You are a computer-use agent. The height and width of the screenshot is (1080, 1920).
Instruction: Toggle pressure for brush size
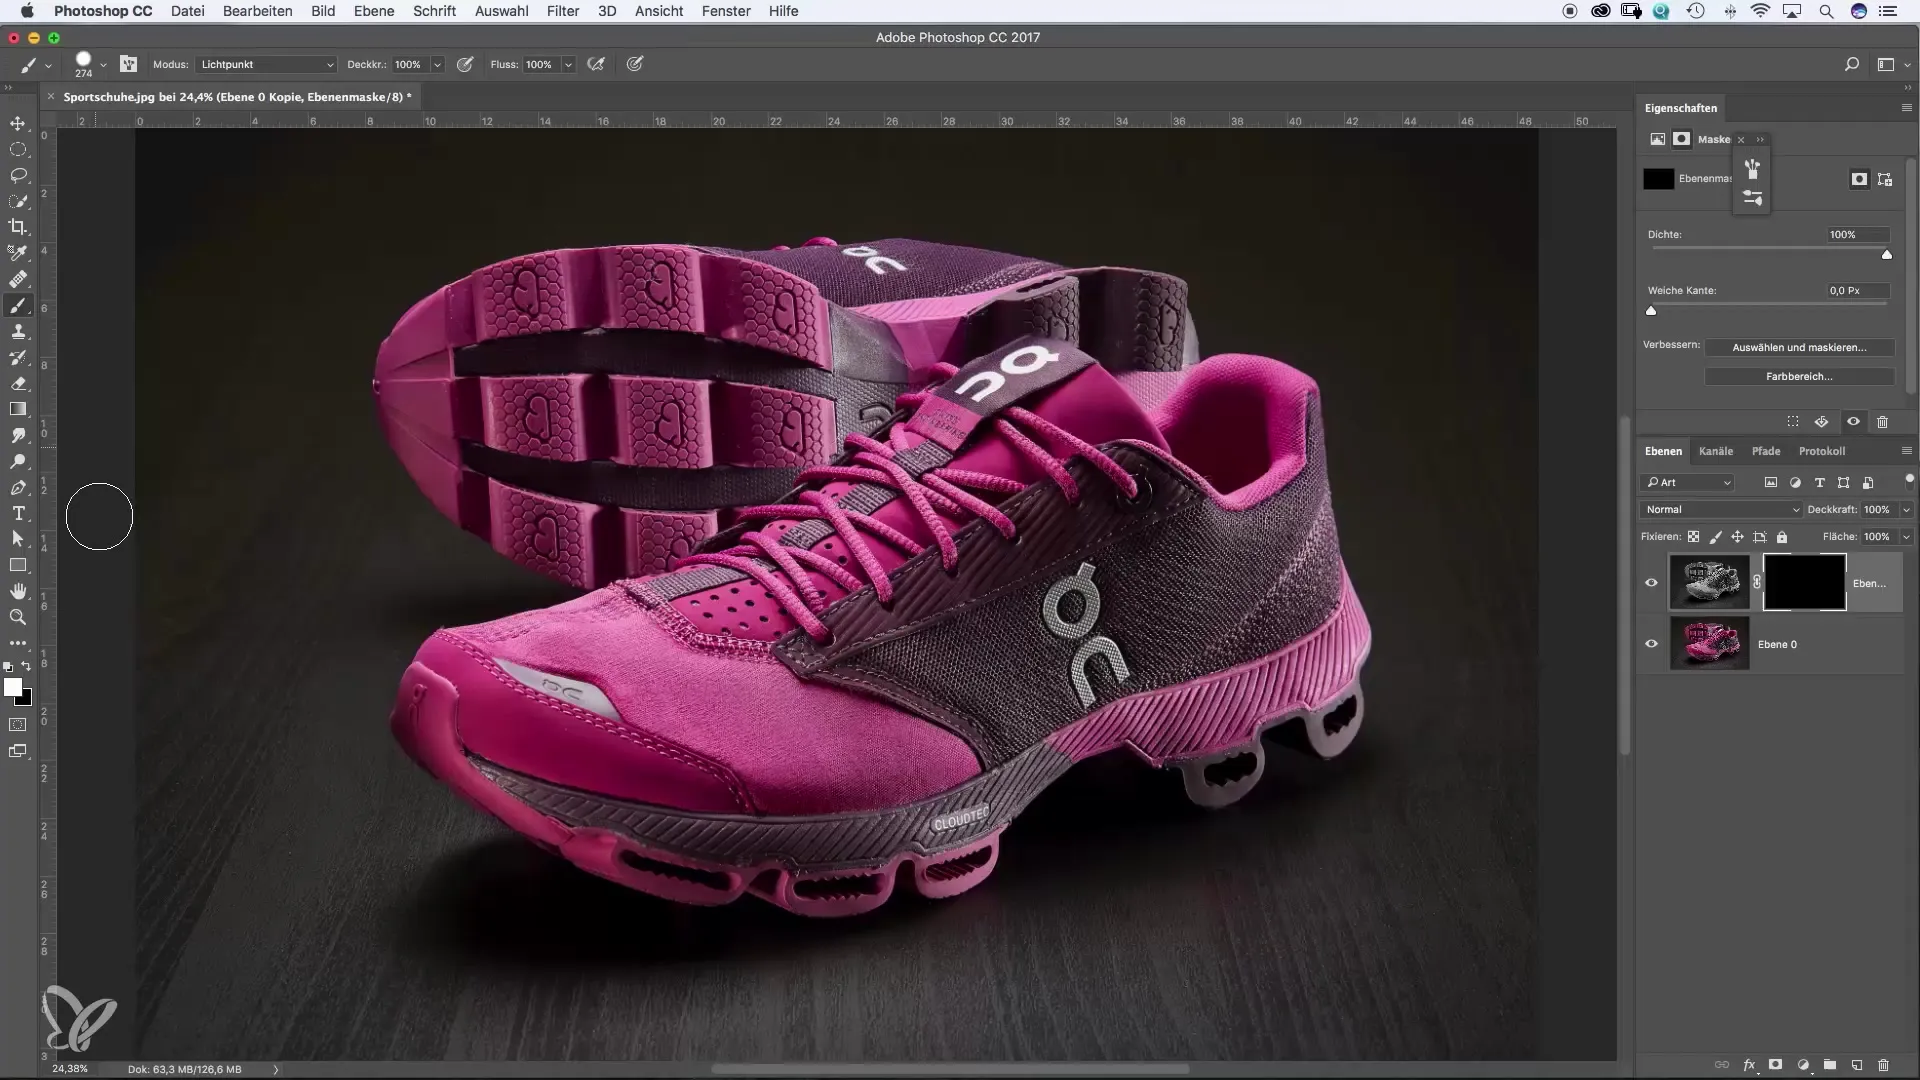pyautogui.click(x=634, y=64)
